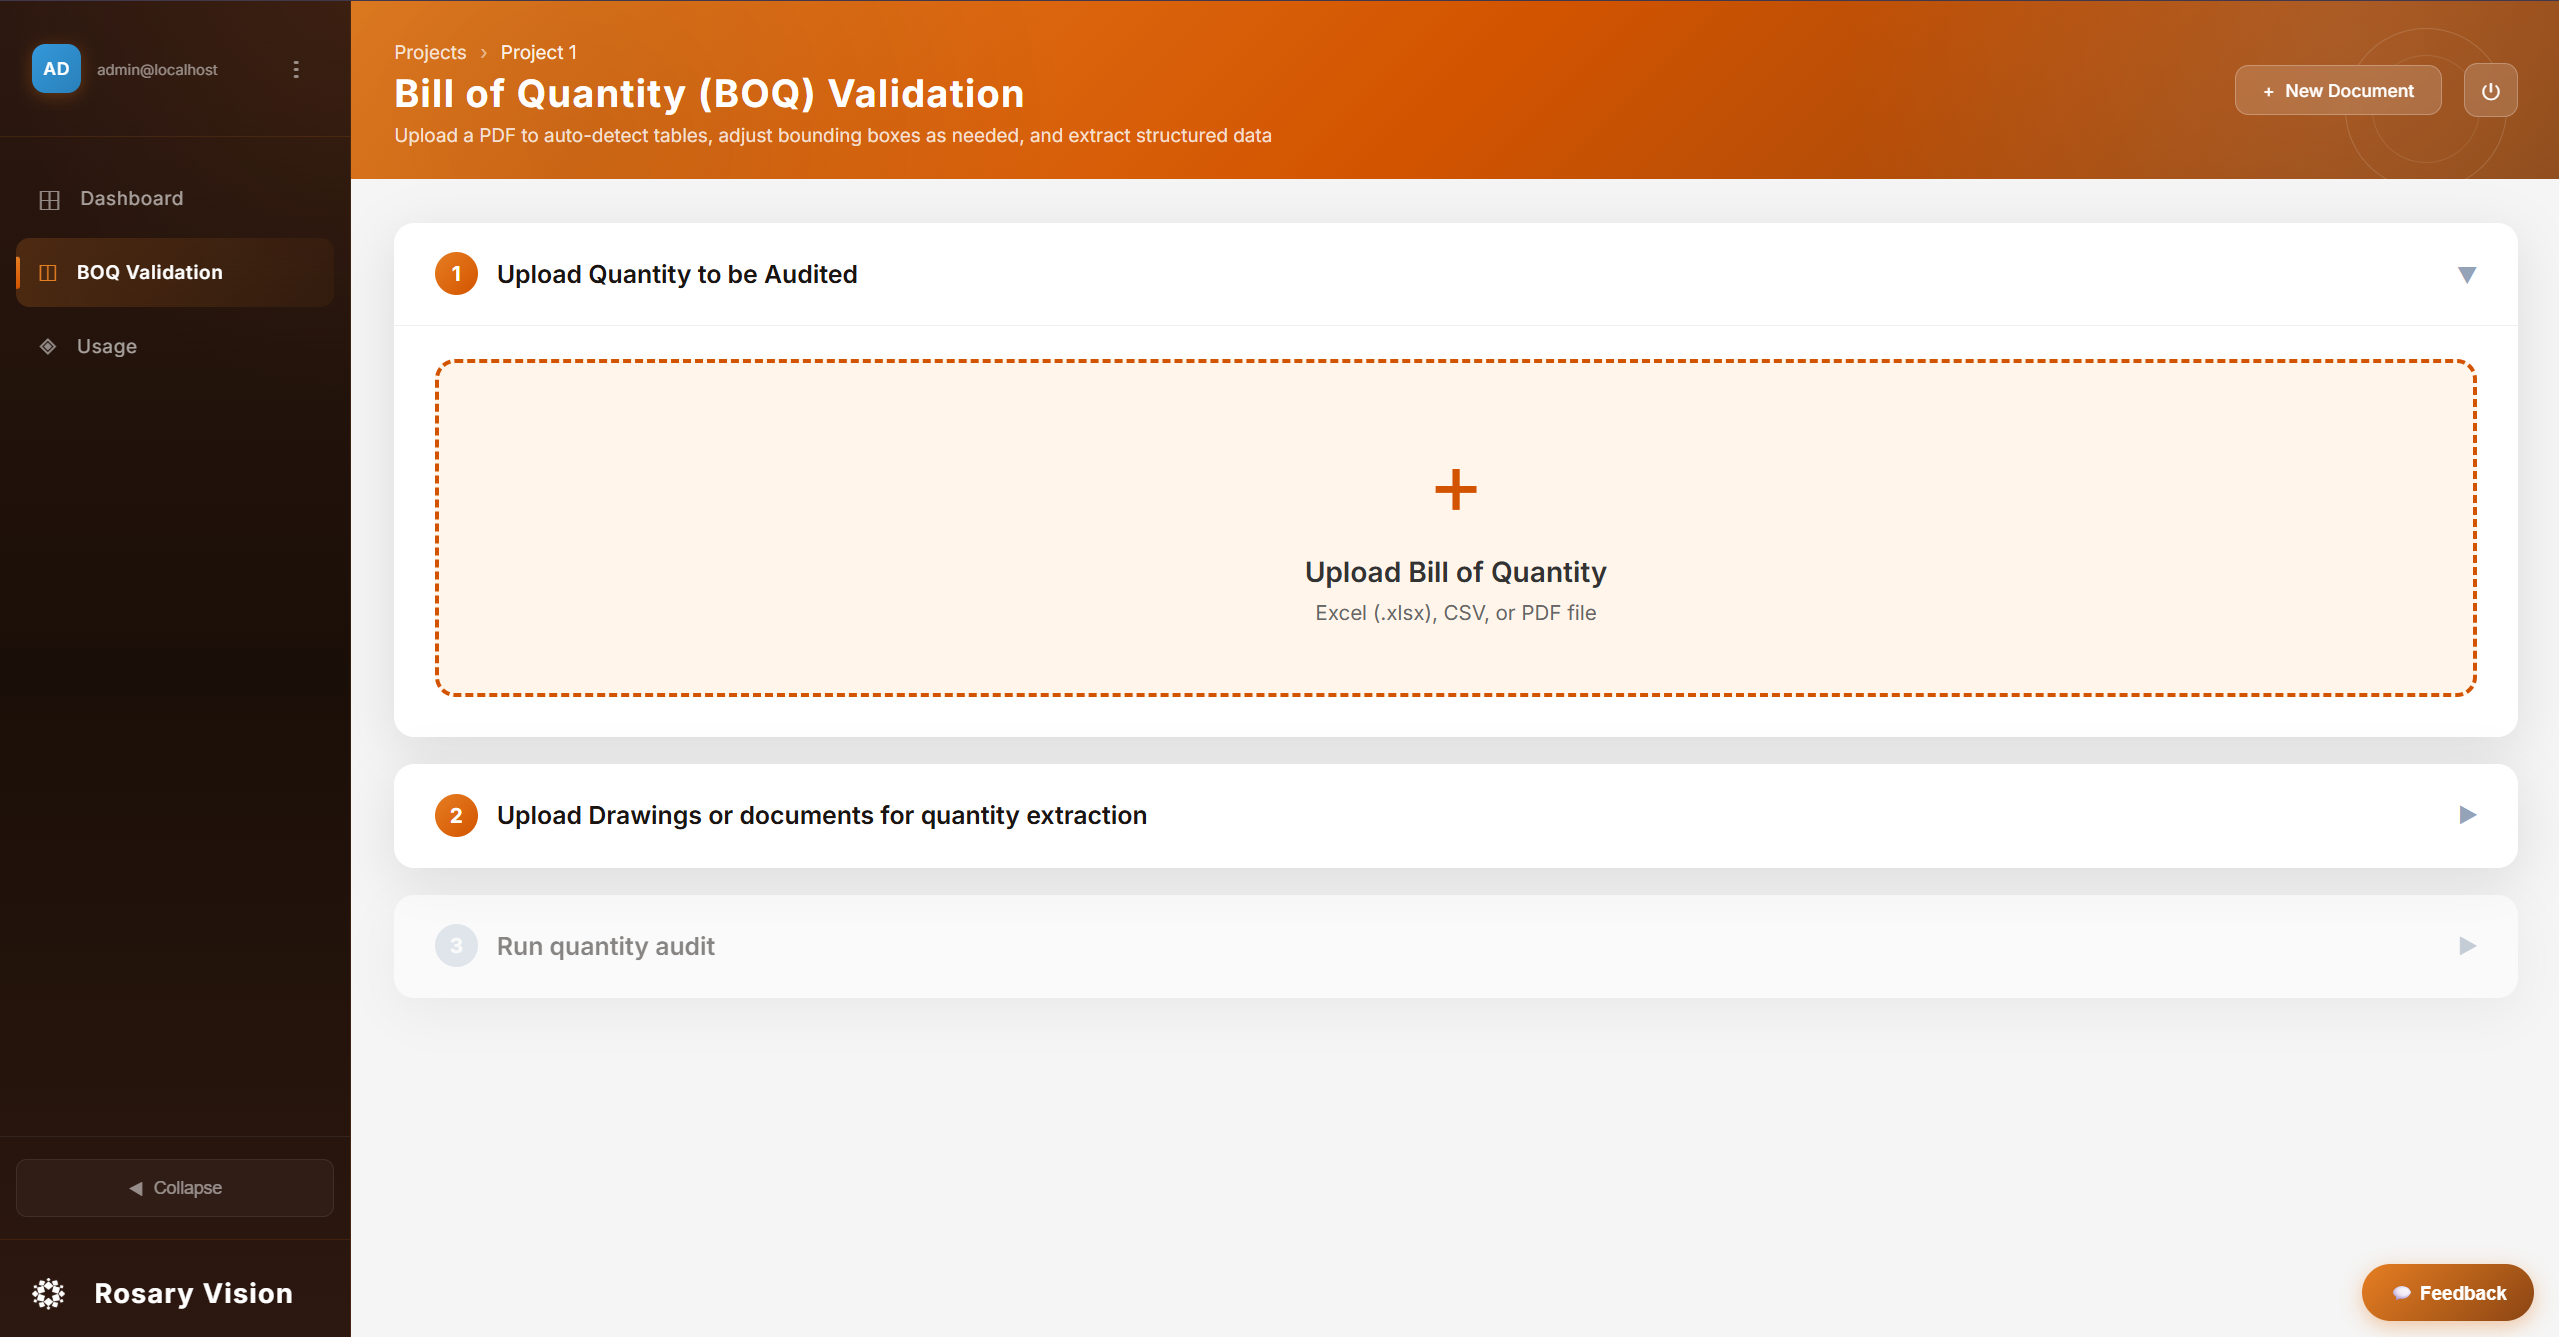Click the power icon button in header
The height and width of the screenshot is (1337, 2559).
pos(2489,91)
